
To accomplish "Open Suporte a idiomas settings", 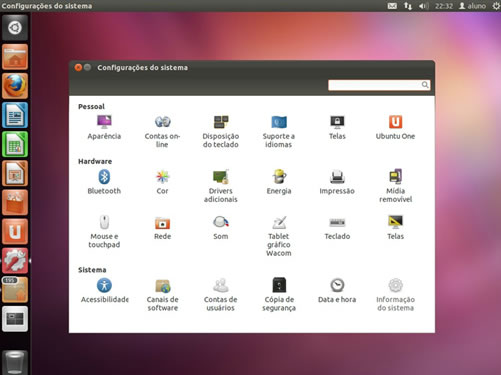I will [x=279, y=131].
